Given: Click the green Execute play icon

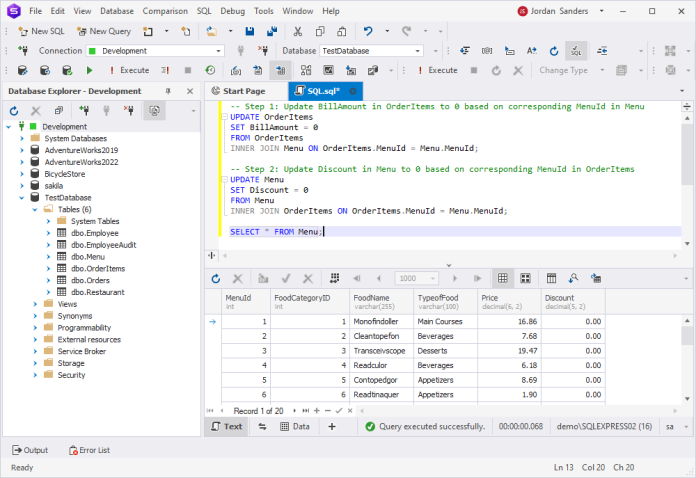Looking at the screenshot, I should click(89, 70).
